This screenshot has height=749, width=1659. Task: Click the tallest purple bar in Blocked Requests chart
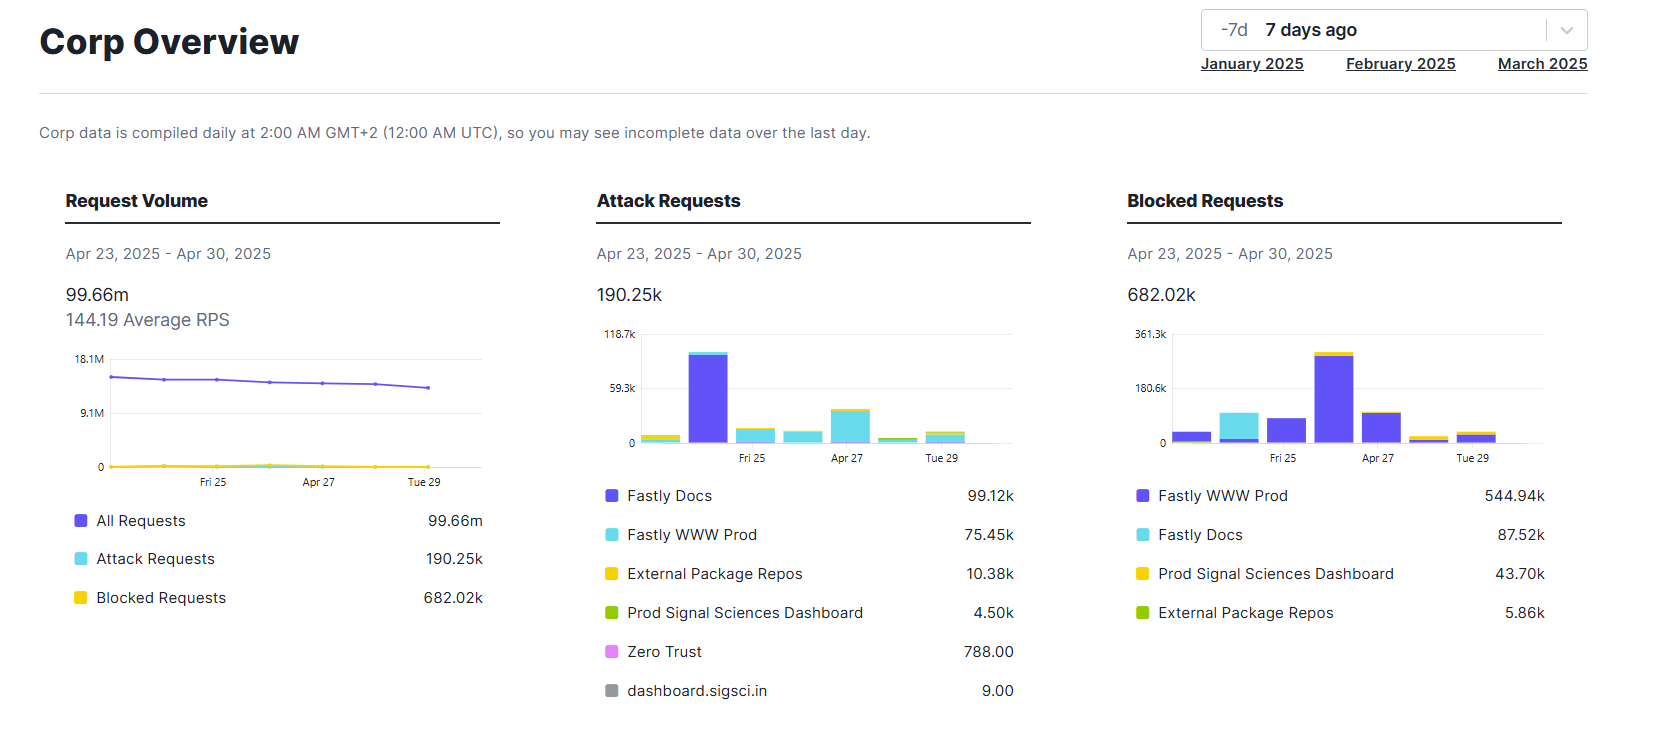[1334, 399]
